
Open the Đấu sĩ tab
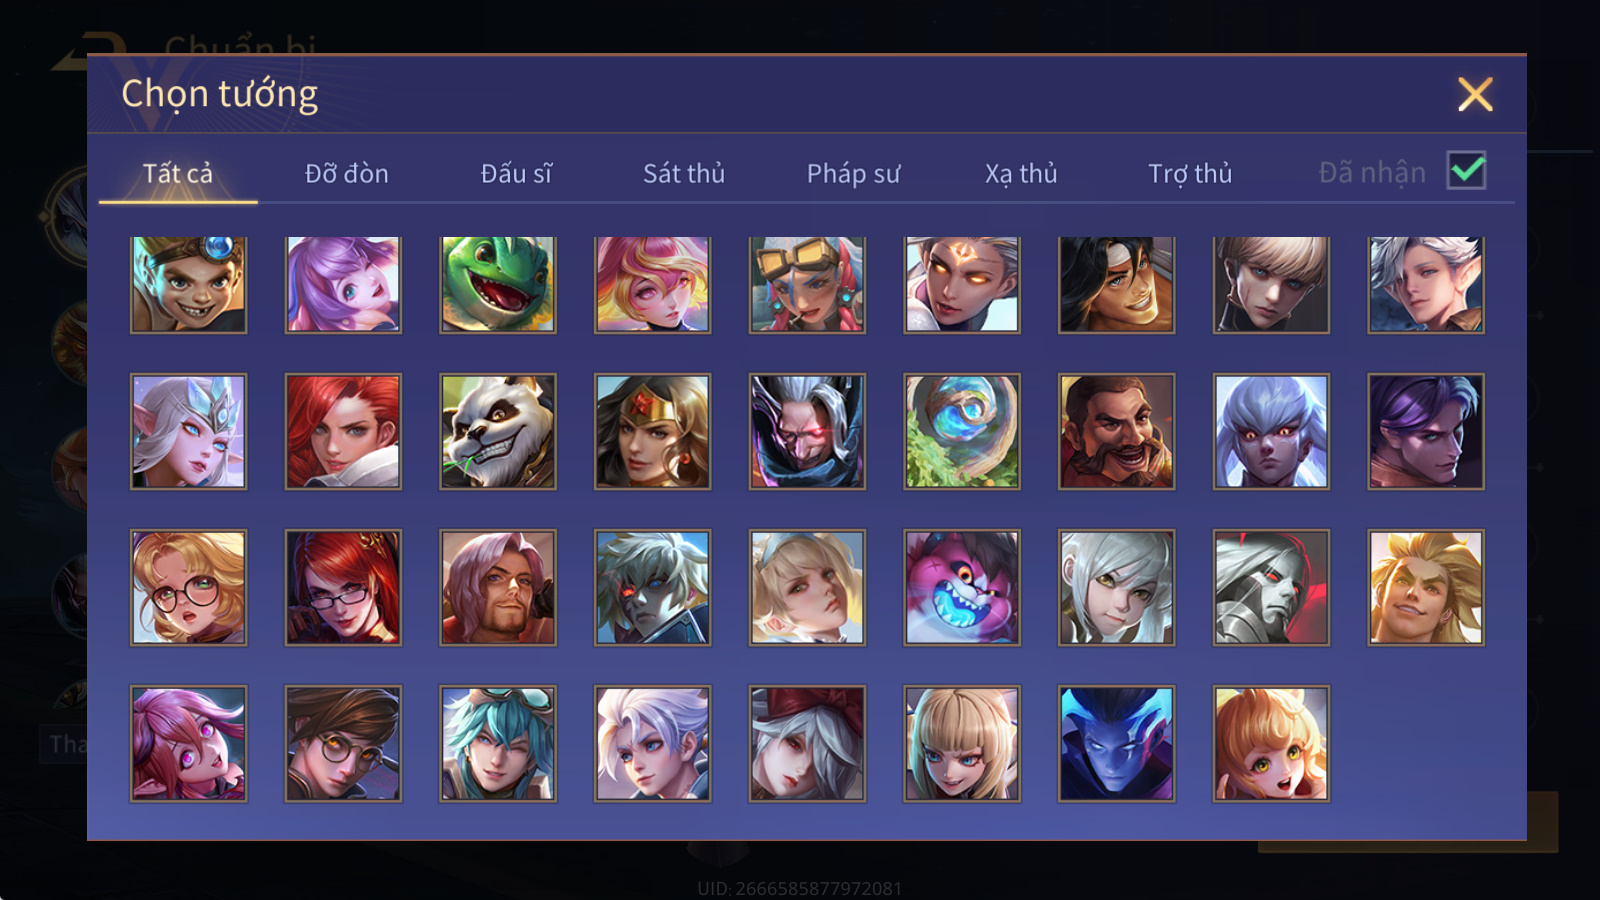point(516,173)
